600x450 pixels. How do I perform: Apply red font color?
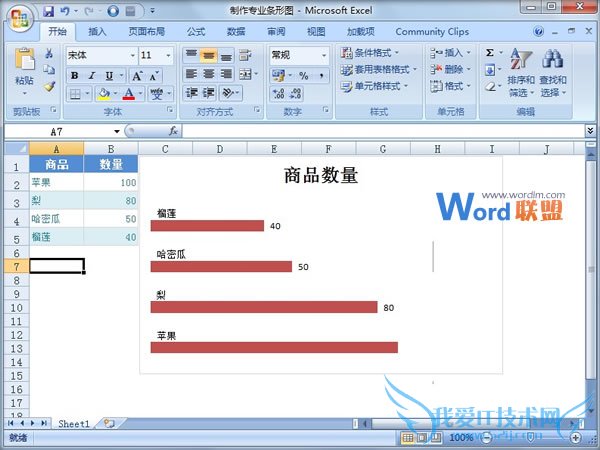(x=129, y=93)
